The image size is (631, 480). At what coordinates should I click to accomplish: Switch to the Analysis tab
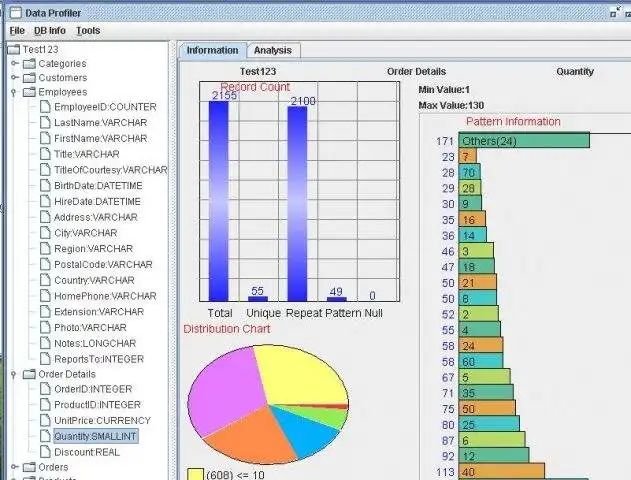(x=273, y=51)
